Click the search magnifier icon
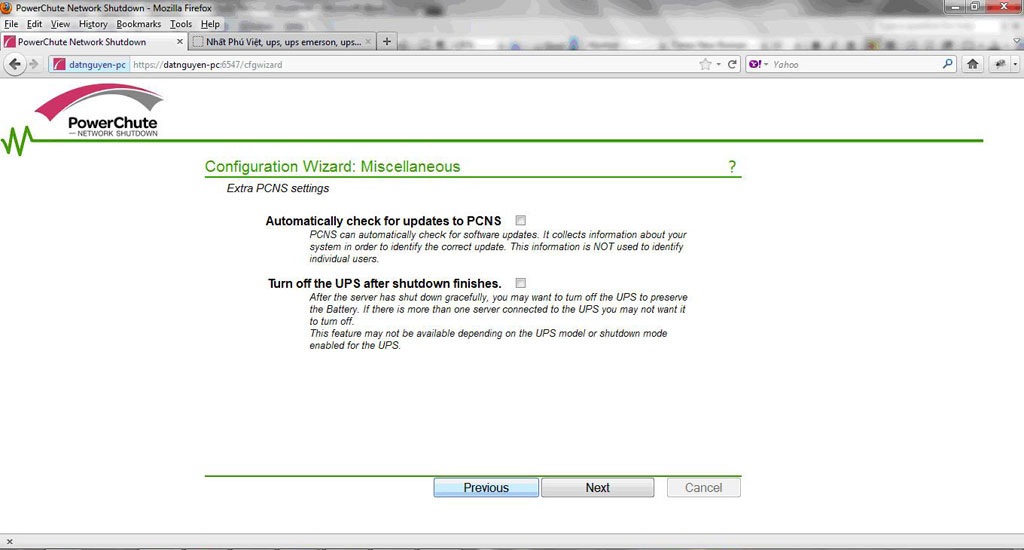1024x550 pixels. click(948, 64)
